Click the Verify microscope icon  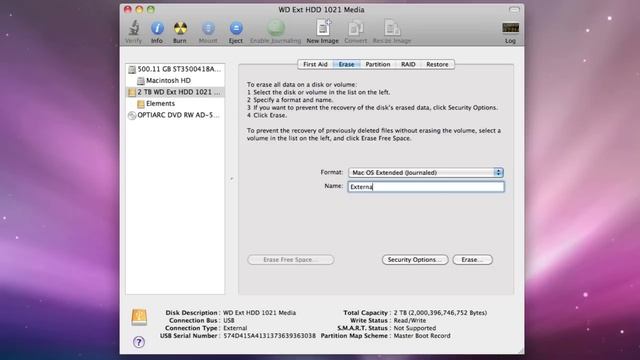click(x=134, y=28)
